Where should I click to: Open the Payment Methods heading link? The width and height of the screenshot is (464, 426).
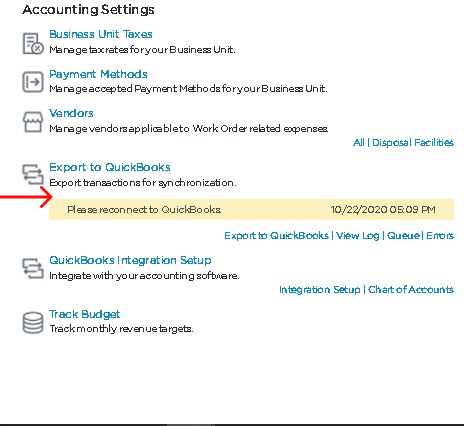[98, 74]
